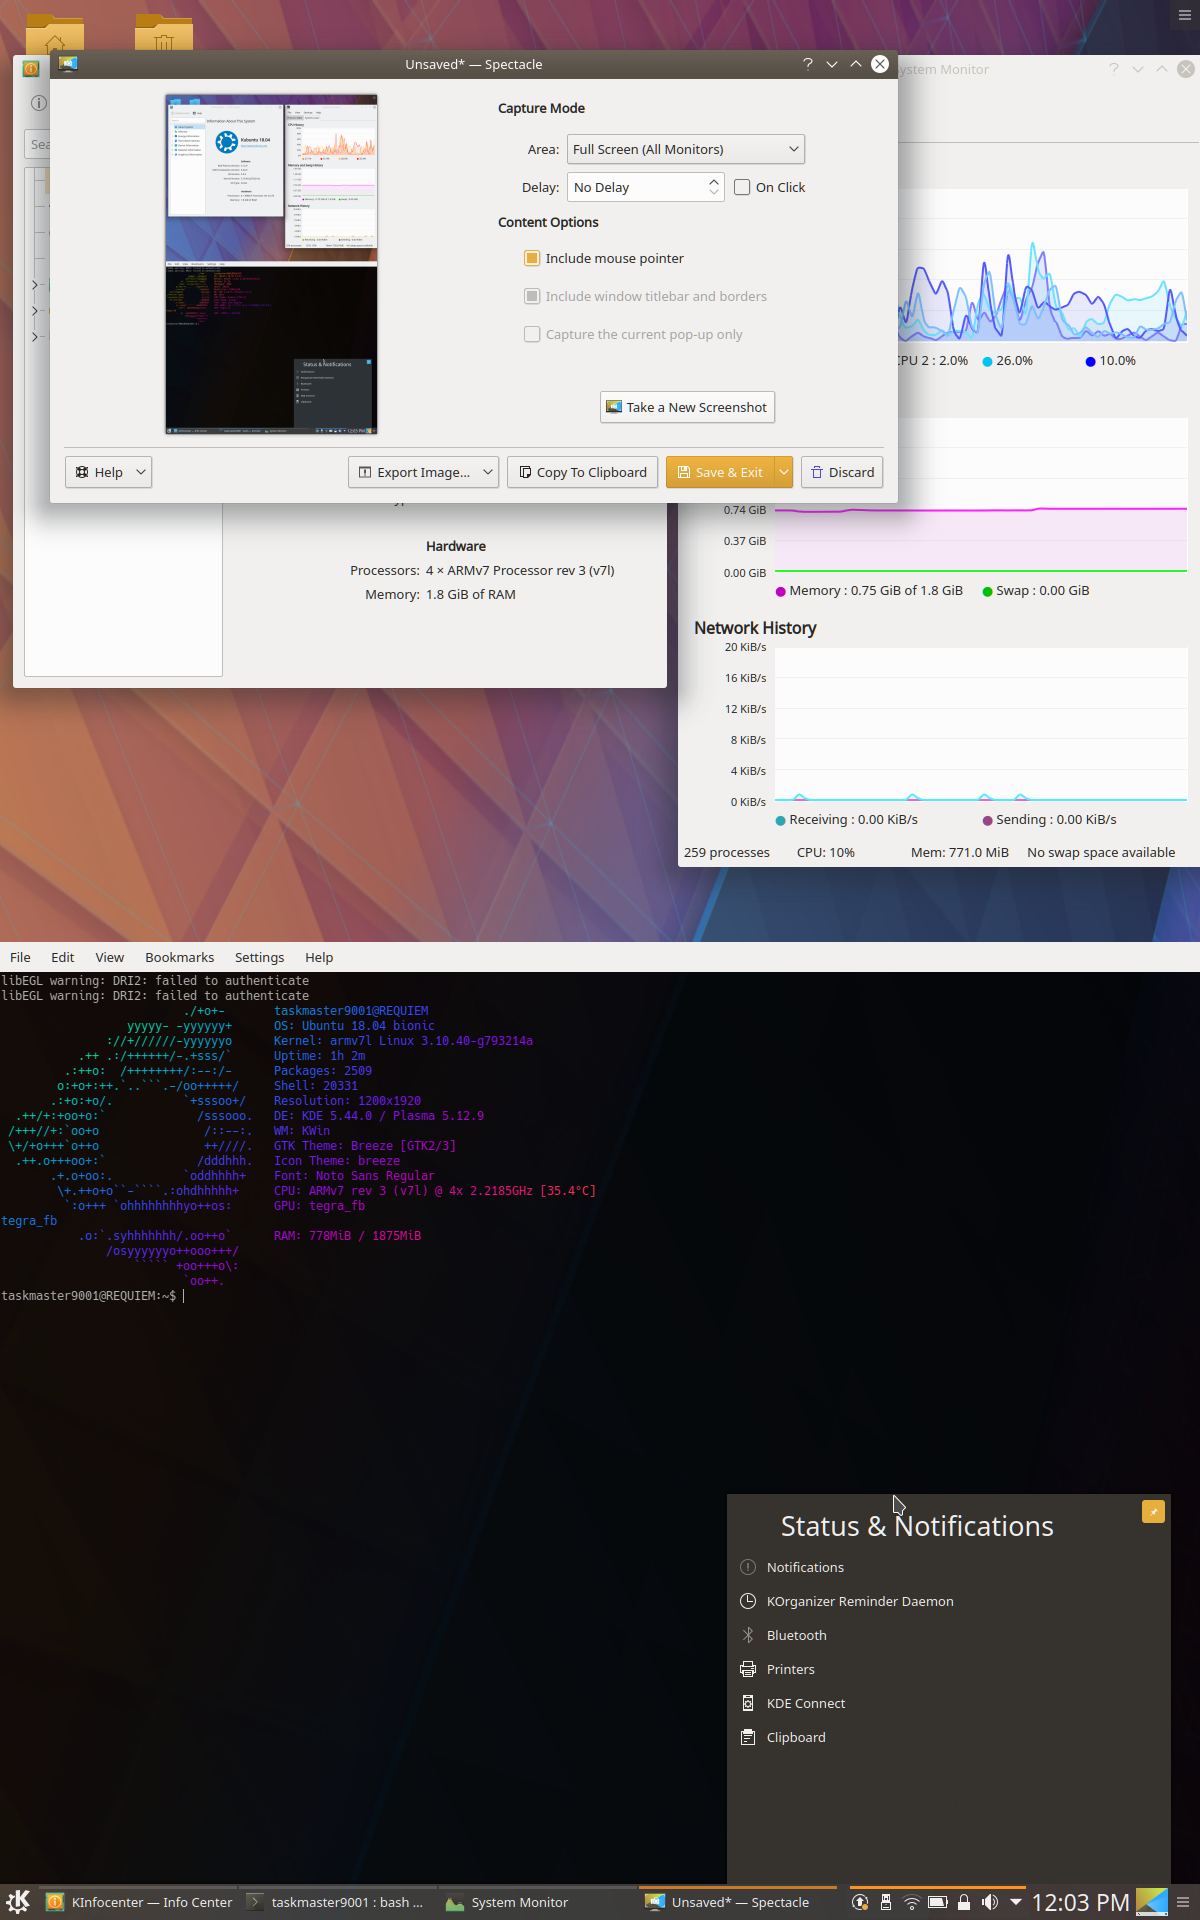The width and height of the screenshot is (1200, 1920).
Task: Open the Spectacle Help button dropdown arrow
Action: pyautogui.click(x=141, y=472)
